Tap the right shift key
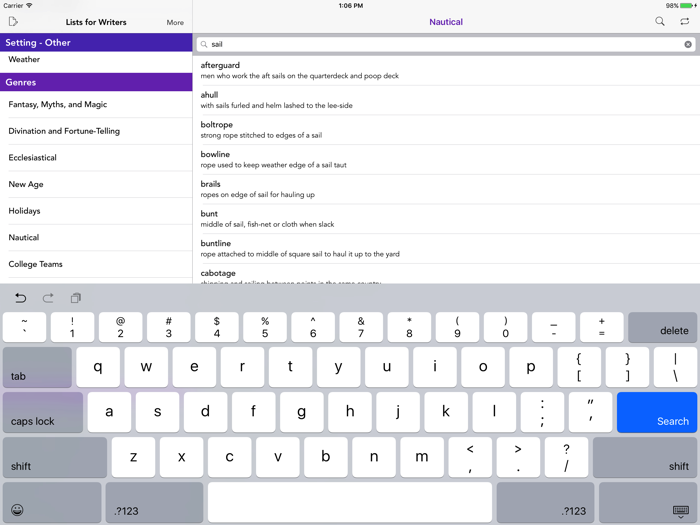The width and height of the screenshot is (700, 525). click(645, 457)
